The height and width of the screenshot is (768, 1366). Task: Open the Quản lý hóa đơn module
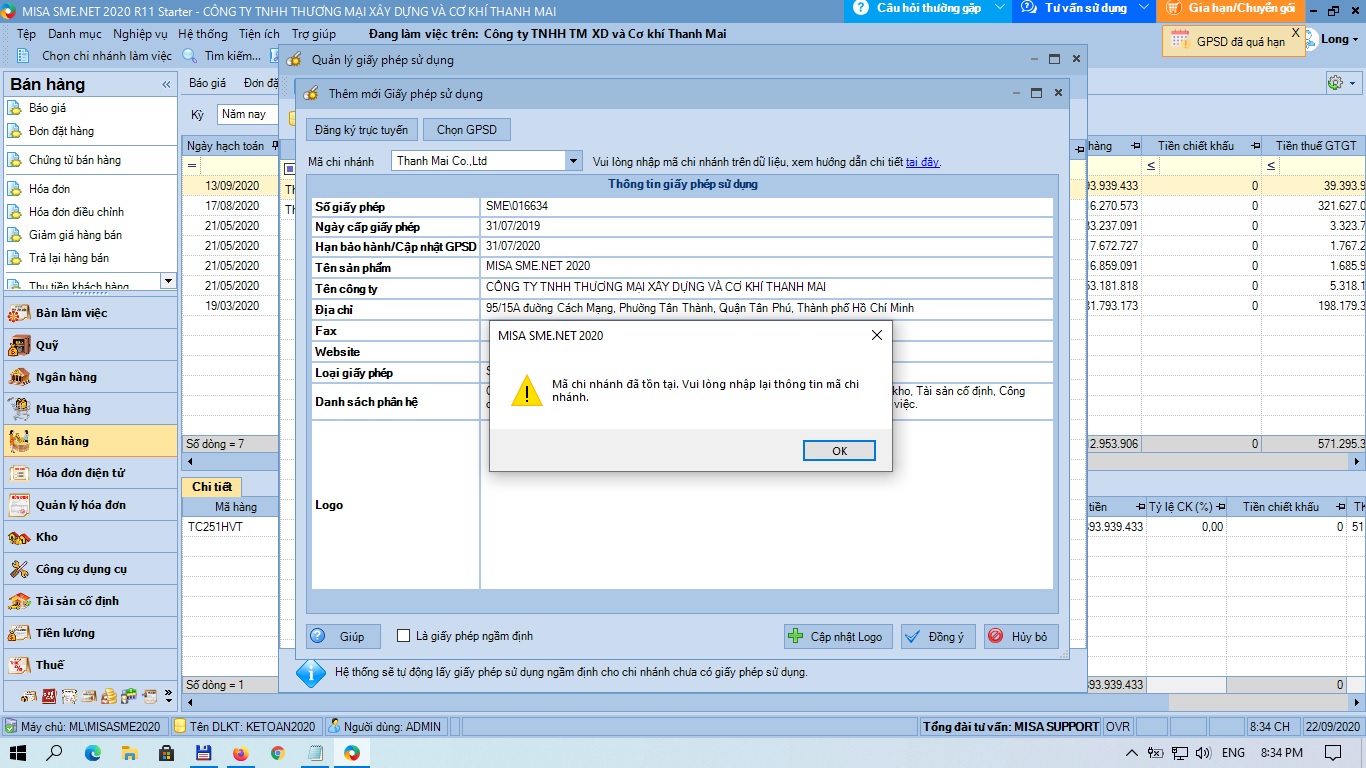[x=91, y=505]
